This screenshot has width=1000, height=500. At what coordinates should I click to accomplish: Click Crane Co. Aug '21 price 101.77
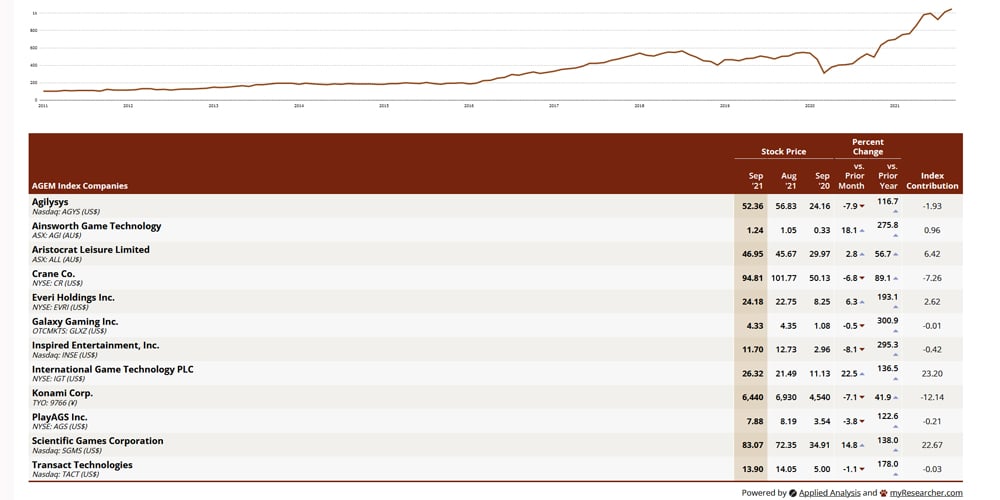pos(784,278)
